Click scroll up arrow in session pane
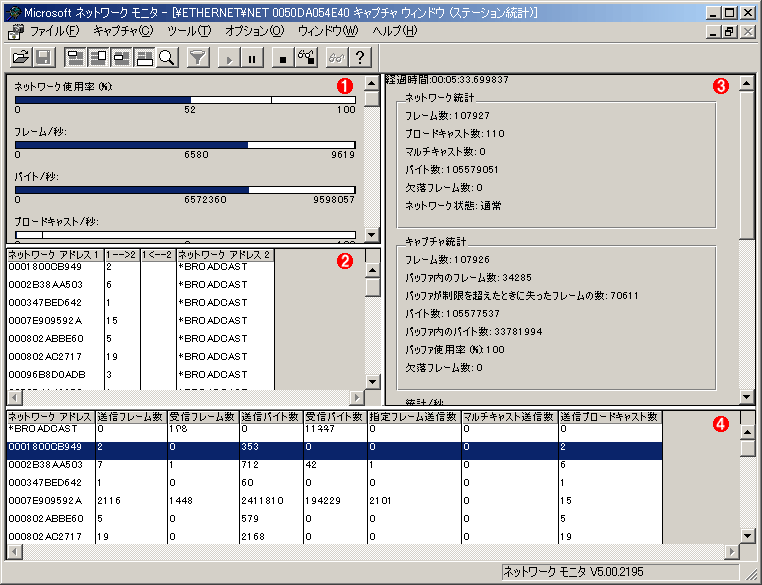This screenshot has height=585, width=762. (x=372, y=270)
